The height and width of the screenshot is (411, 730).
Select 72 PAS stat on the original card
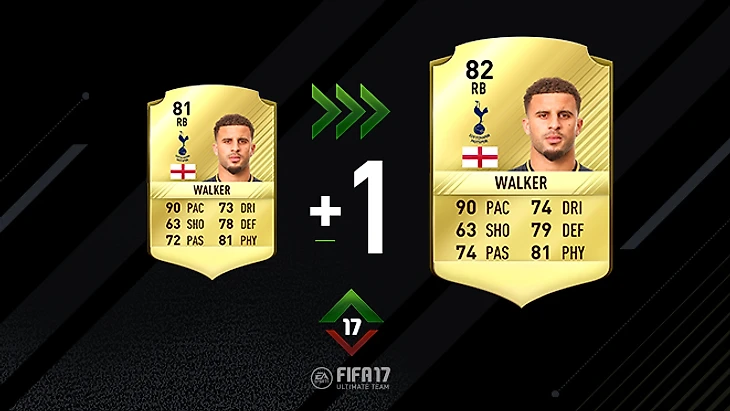pos(185,240)
